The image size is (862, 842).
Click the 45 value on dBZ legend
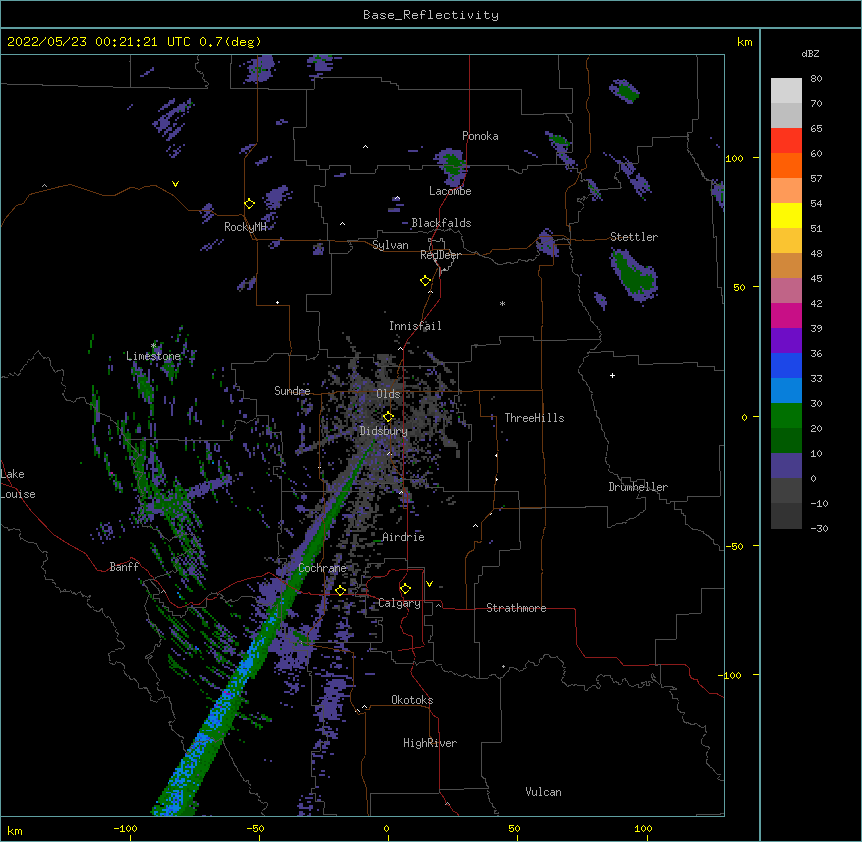816,279
